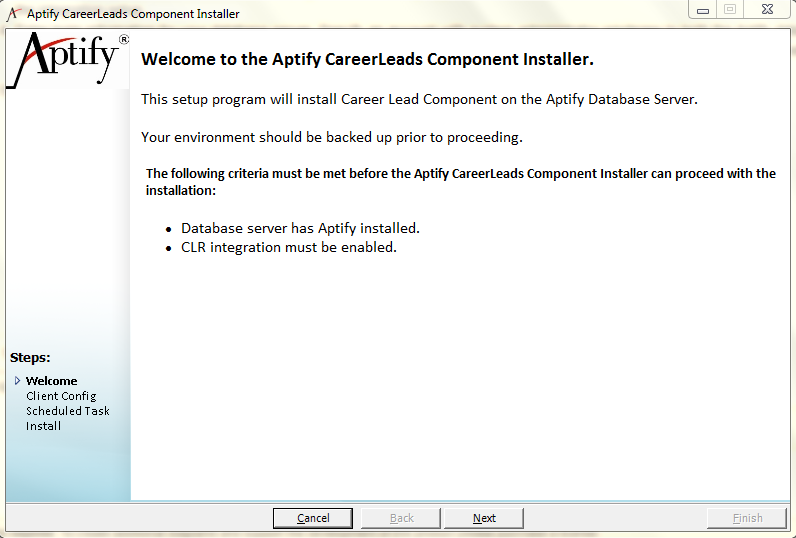
Task: Select the Scheduled Task step
Action: pos(68,411)
